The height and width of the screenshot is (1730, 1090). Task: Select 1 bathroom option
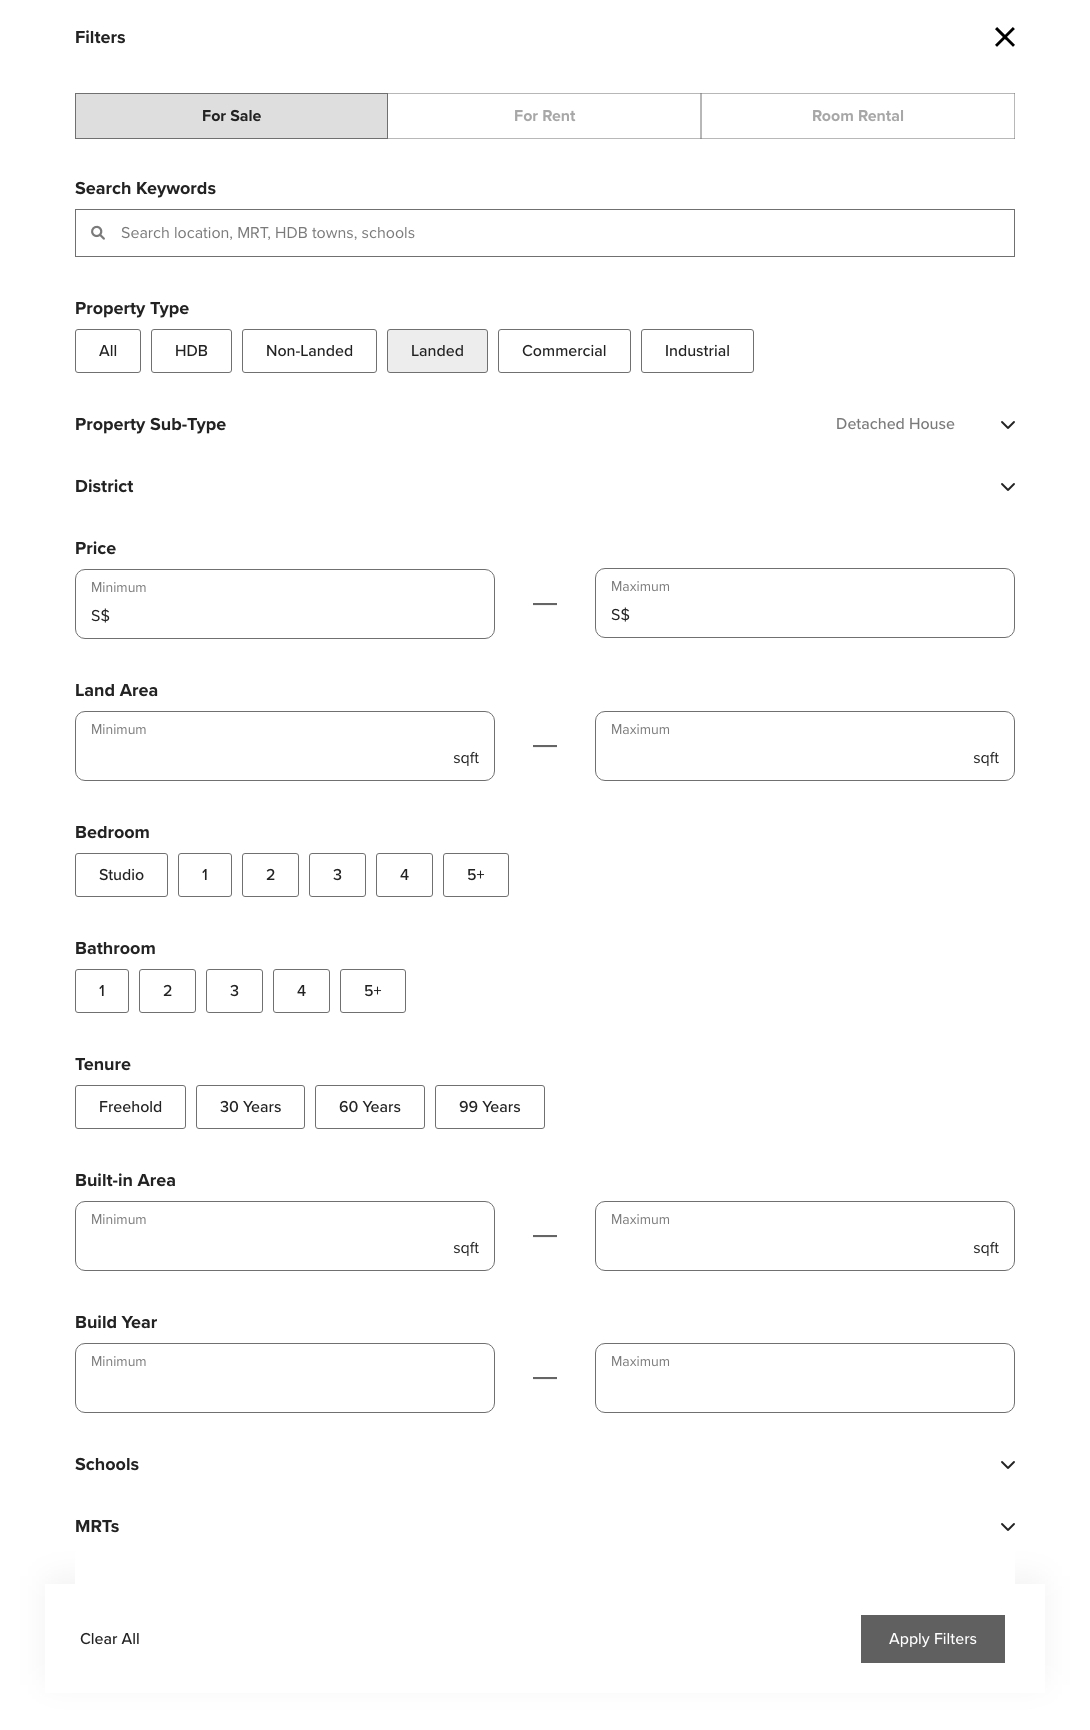102,991
